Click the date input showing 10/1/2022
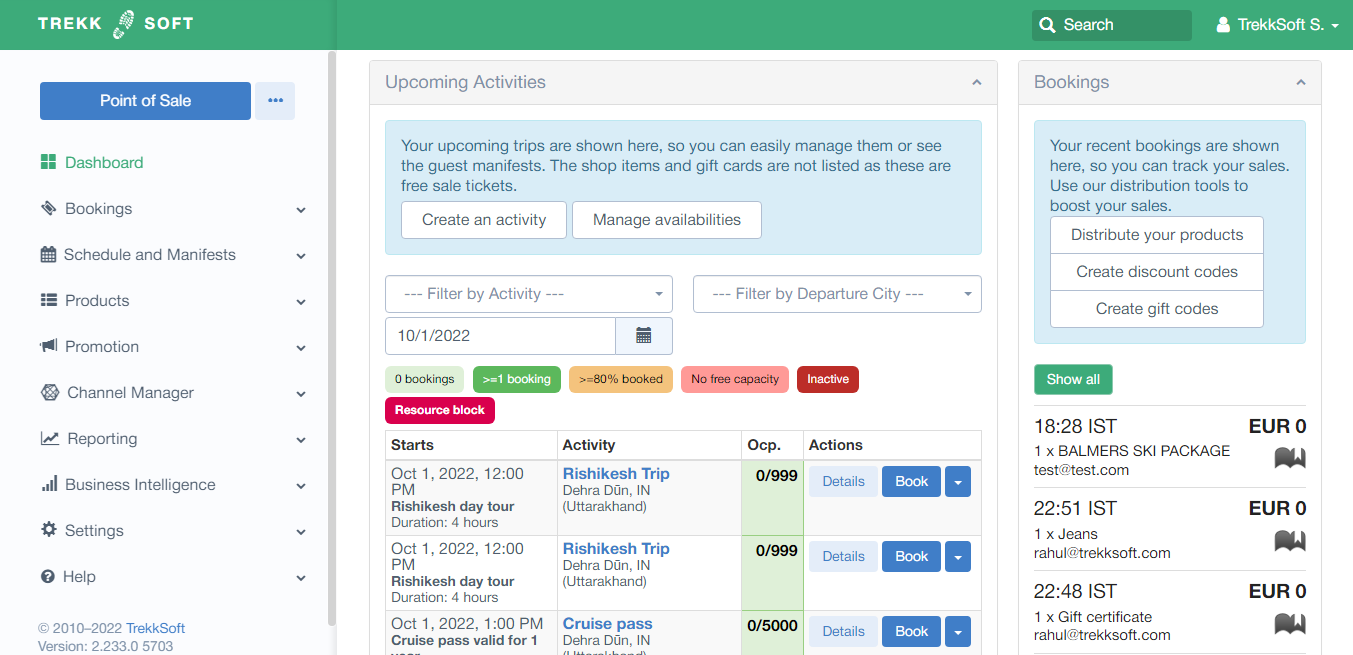The image size is (1353, 655). tap(500, 336)
